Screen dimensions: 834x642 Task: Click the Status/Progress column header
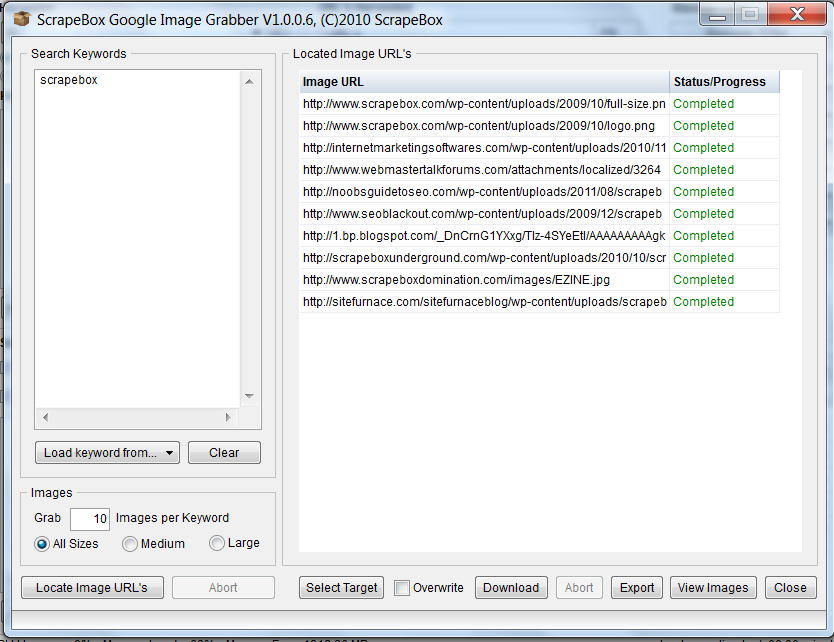pyautogui.click(x=724, y=82)
